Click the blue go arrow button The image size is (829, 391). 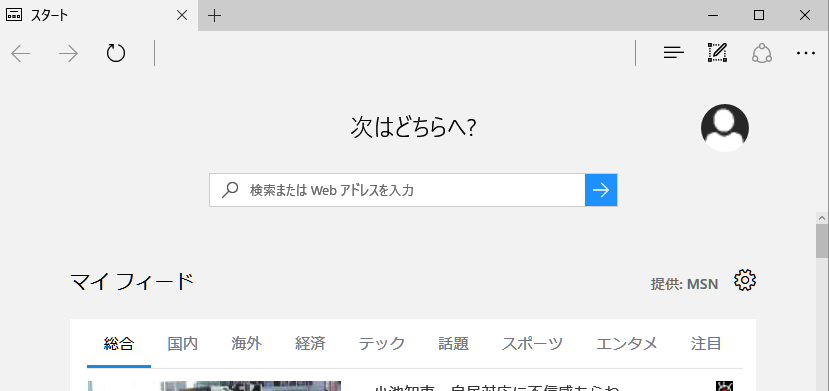tap(601, 190)
